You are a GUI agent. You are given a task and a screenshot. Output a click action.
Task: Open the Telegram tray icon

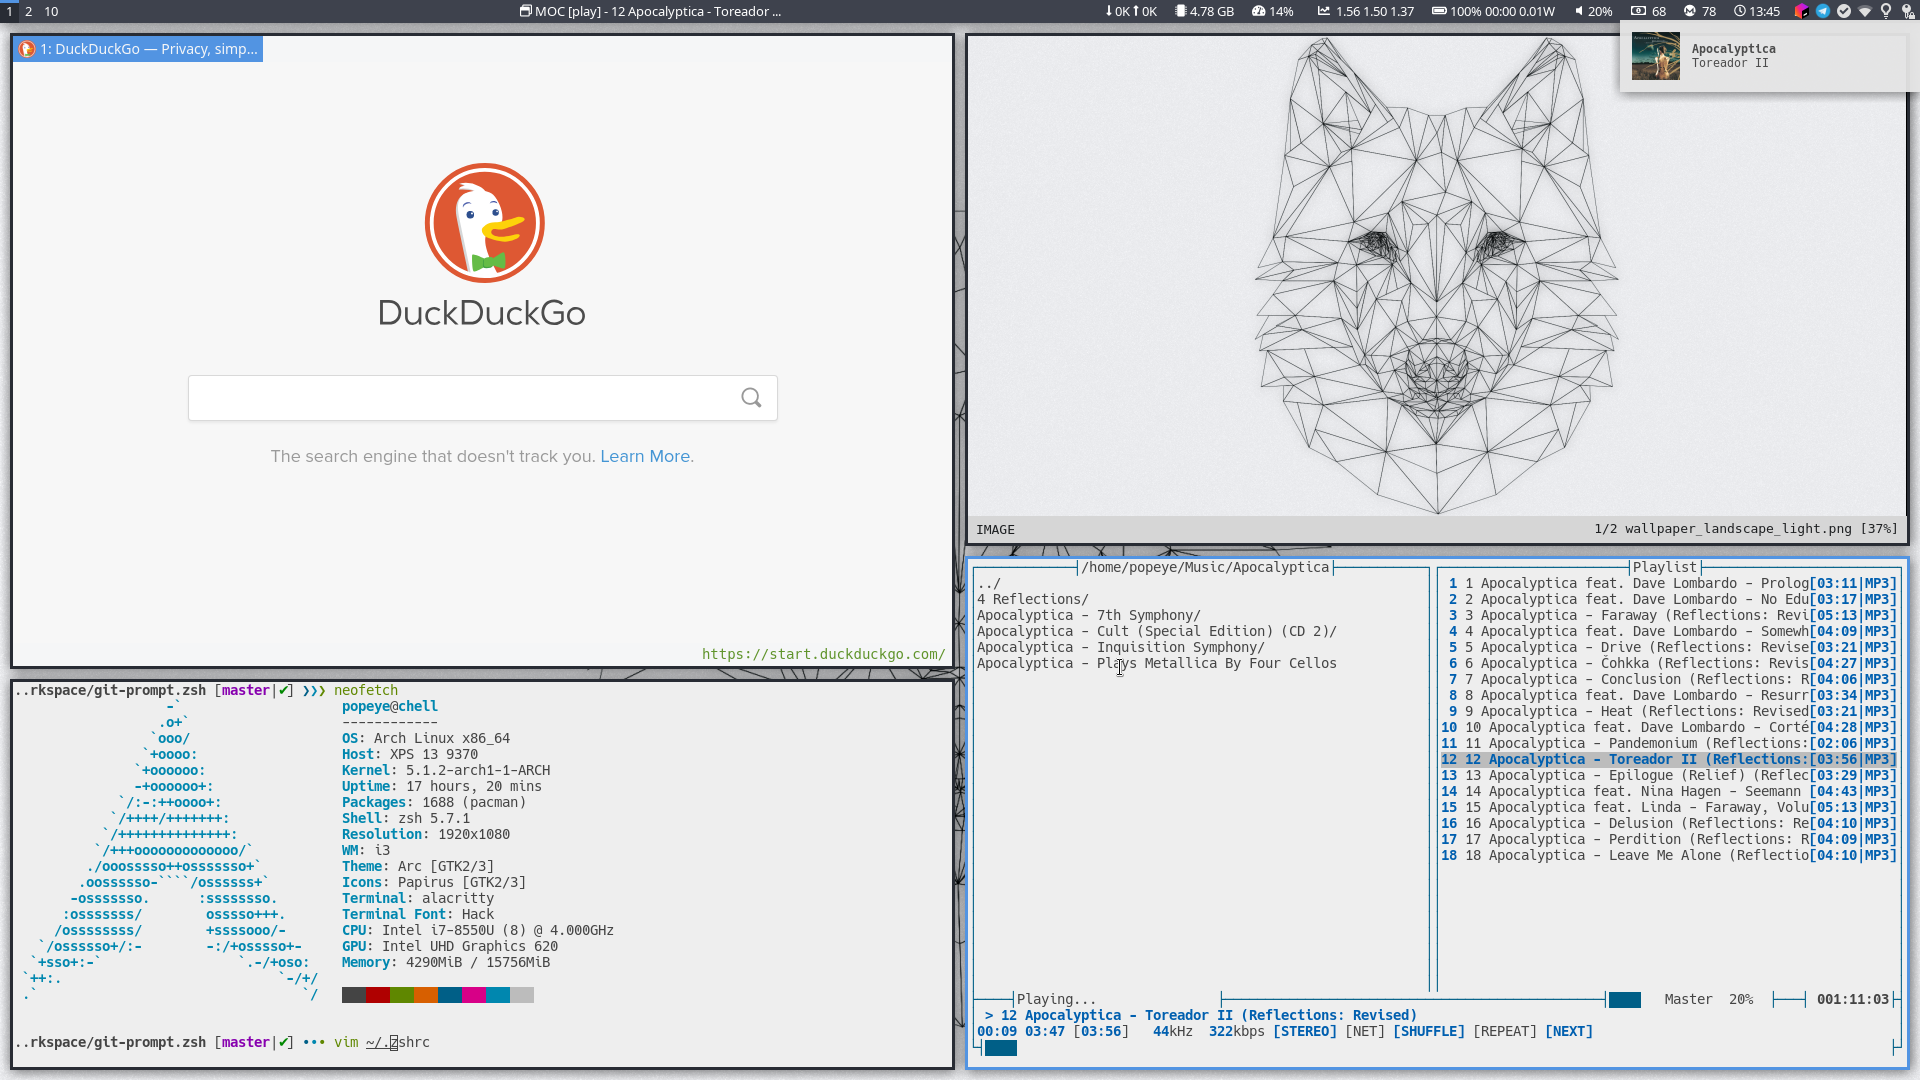tap(1823, 11)
